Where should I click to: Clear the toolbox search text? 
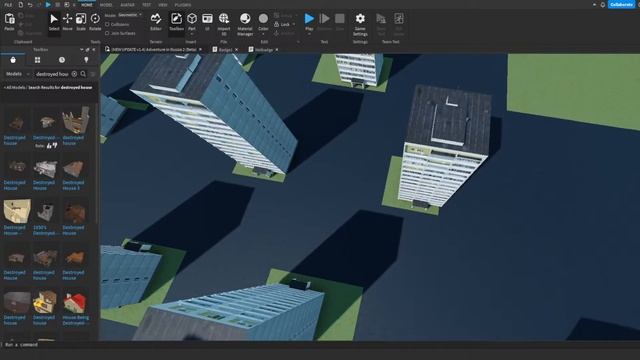(x=74, y=74)
